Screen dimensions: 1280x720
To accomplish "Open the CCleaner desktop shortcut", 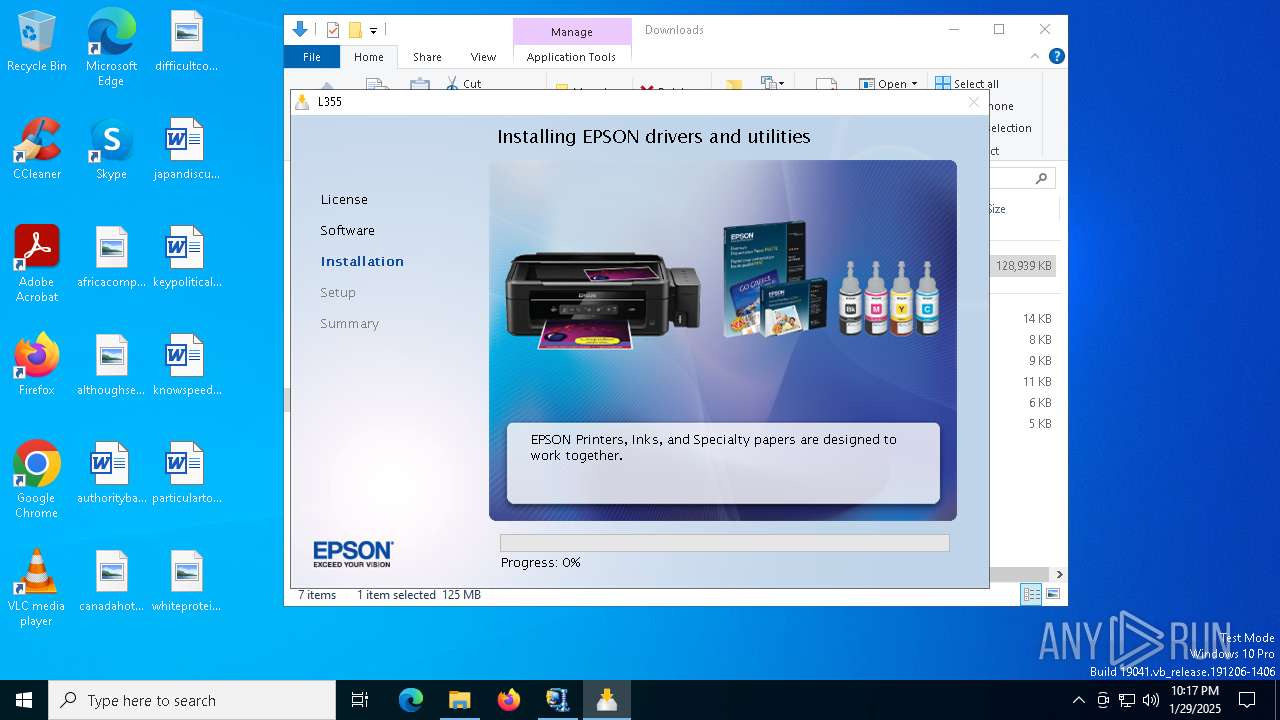I will pyautogui.click(x=37, y=150).
